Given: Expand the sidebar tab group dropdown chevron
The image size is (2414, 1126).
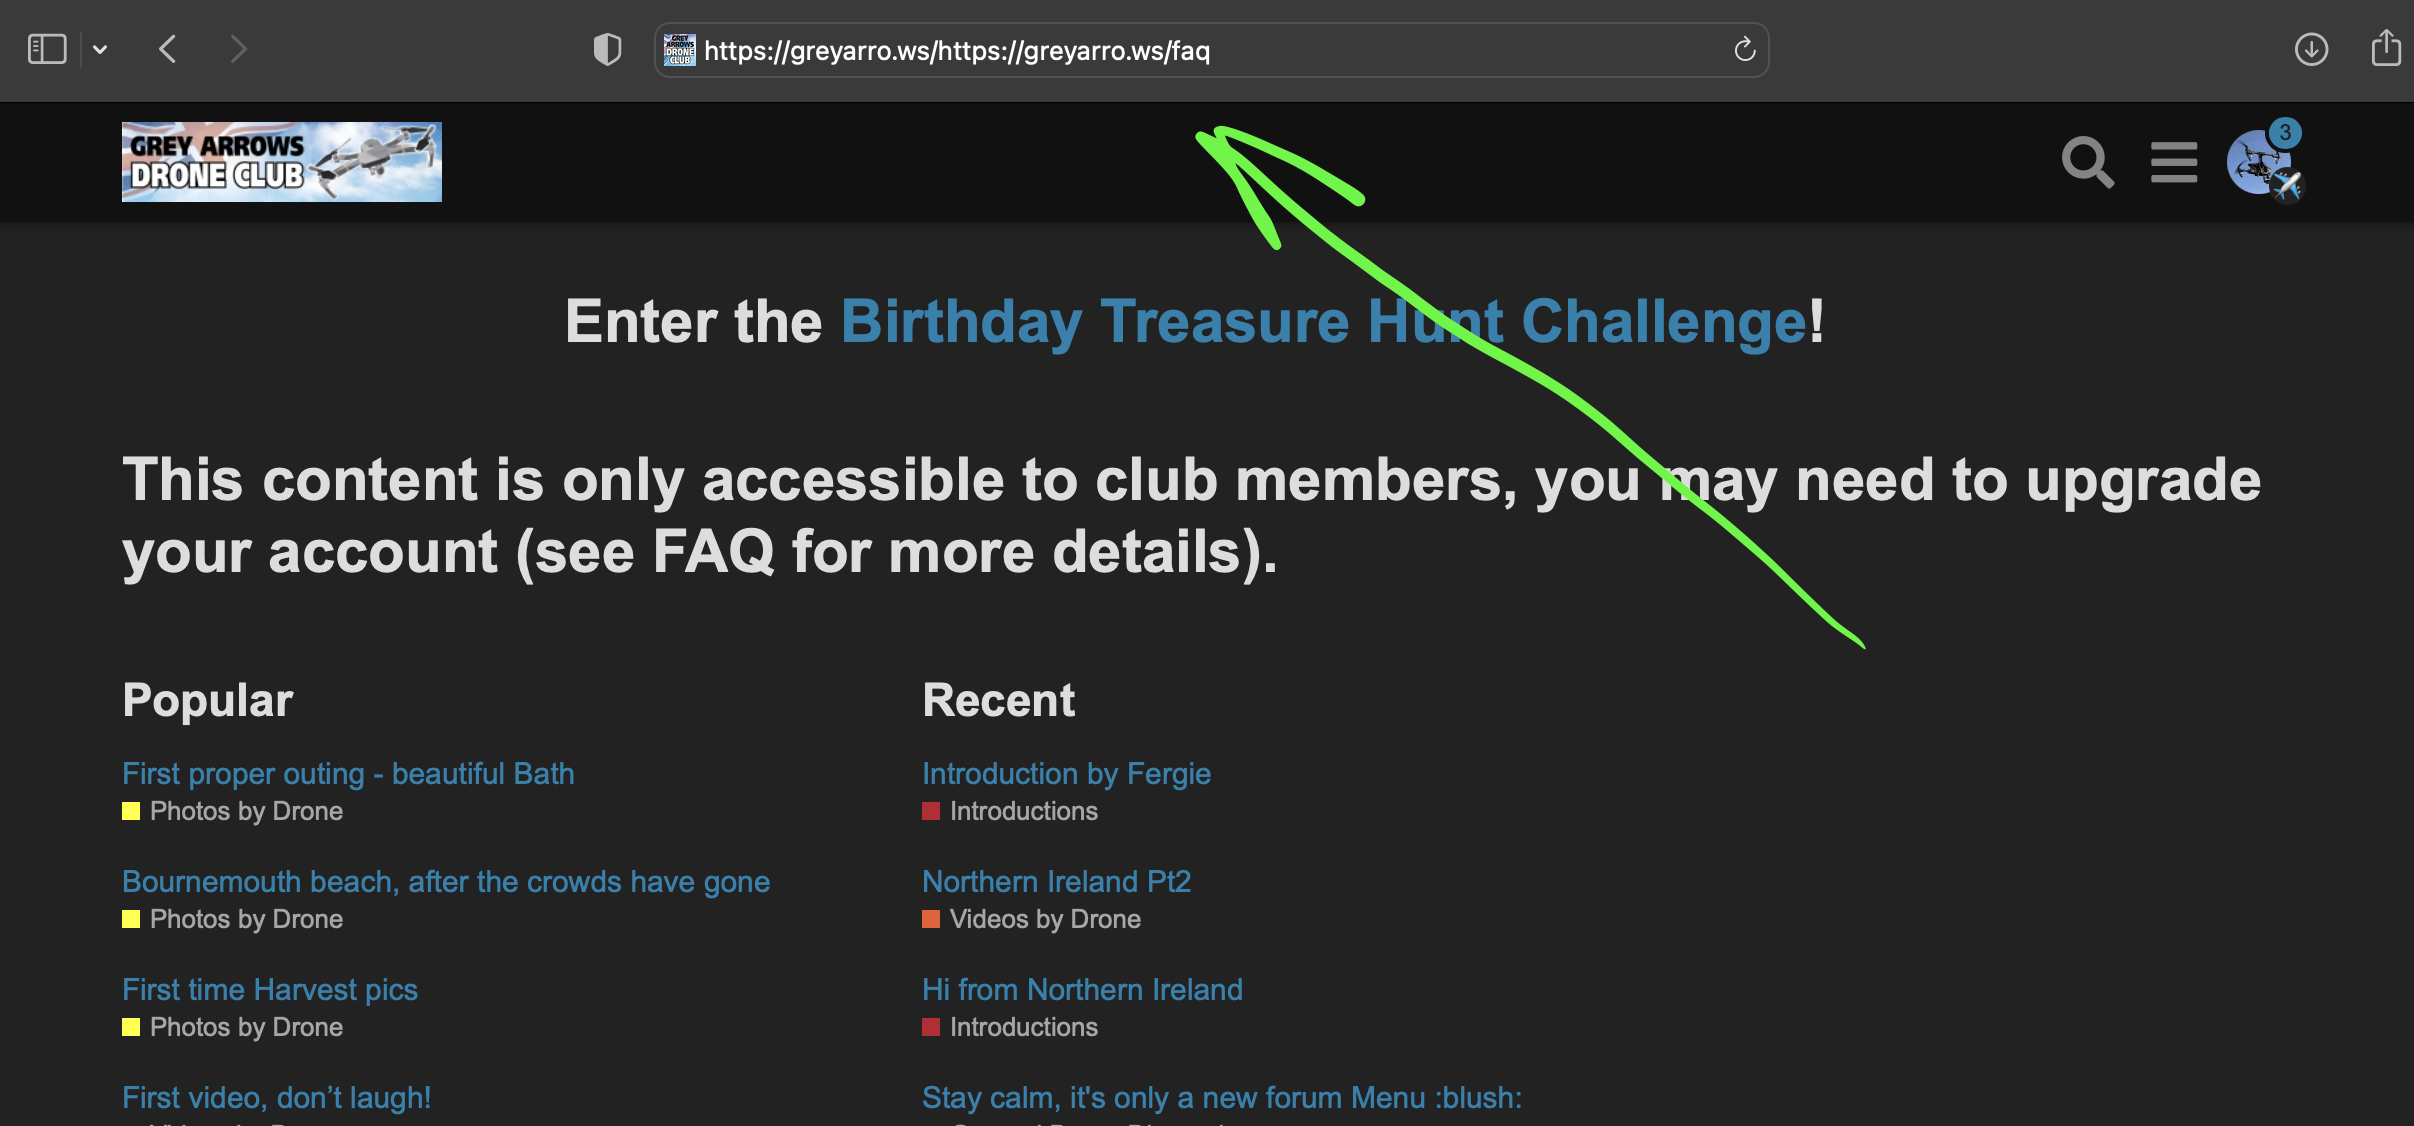Looking at the screenshot, I should [x=100, y=49].
